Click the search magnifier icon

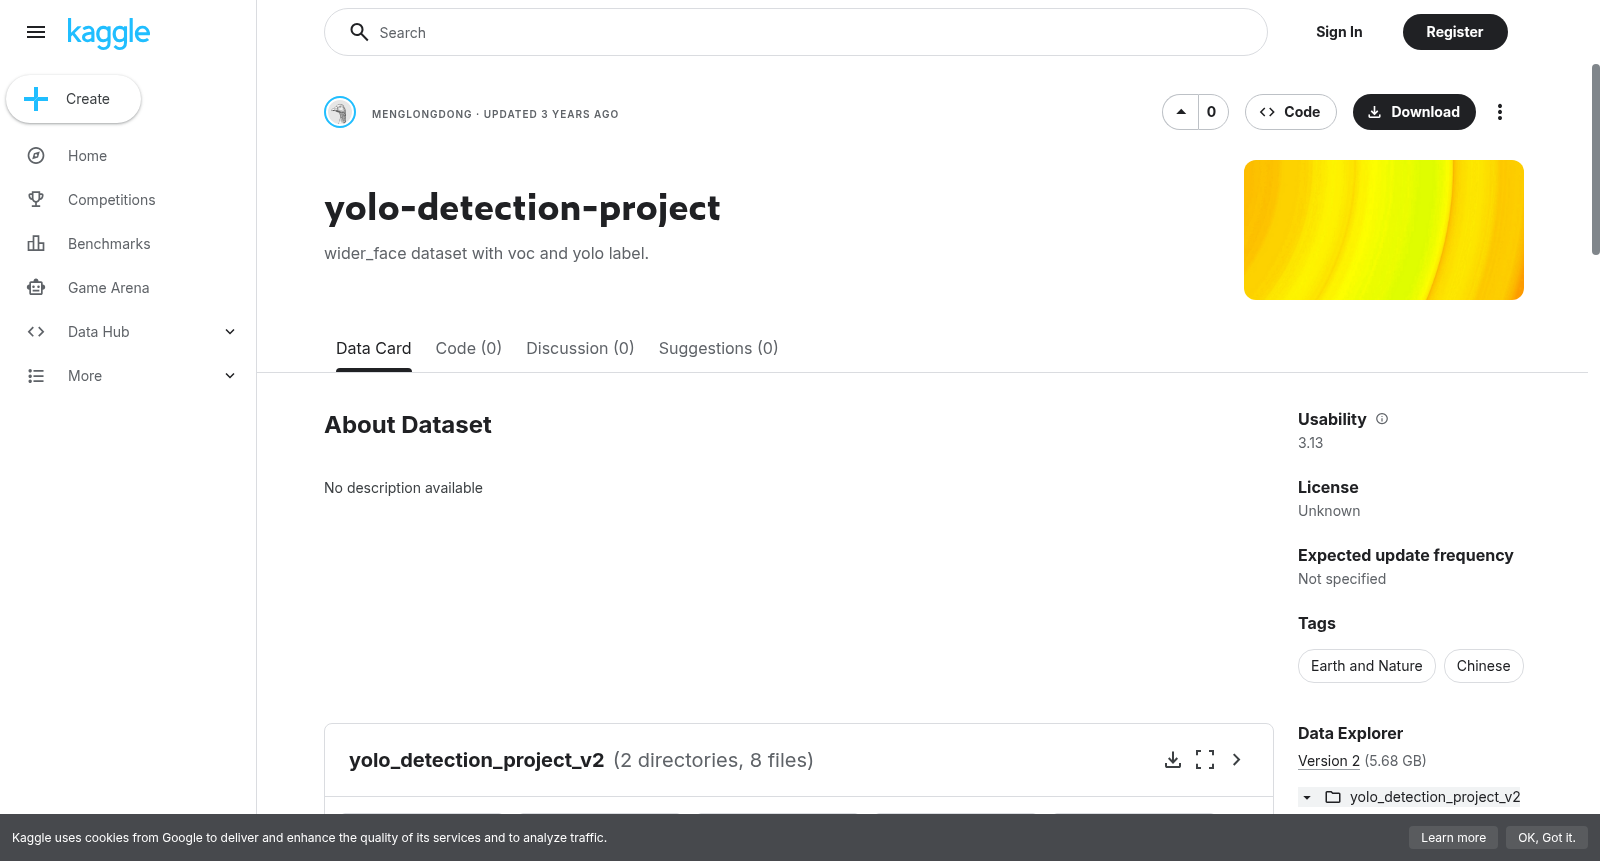pyautogui.click(x=359, y=32)
